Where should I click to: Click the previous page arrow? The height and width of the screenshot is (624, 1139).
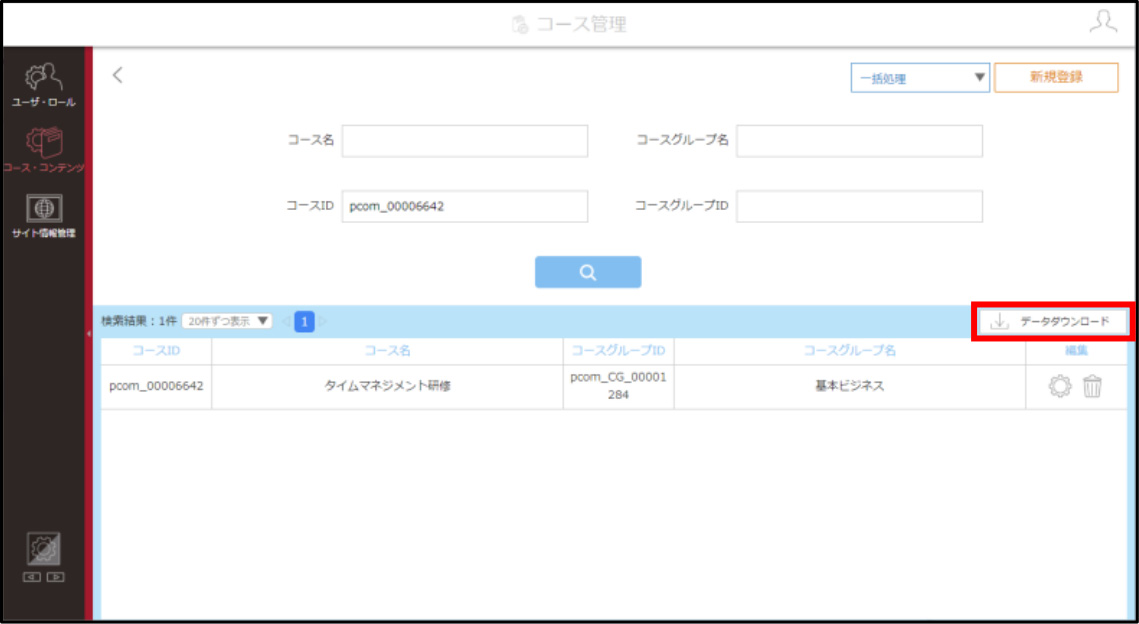point(285,321)
